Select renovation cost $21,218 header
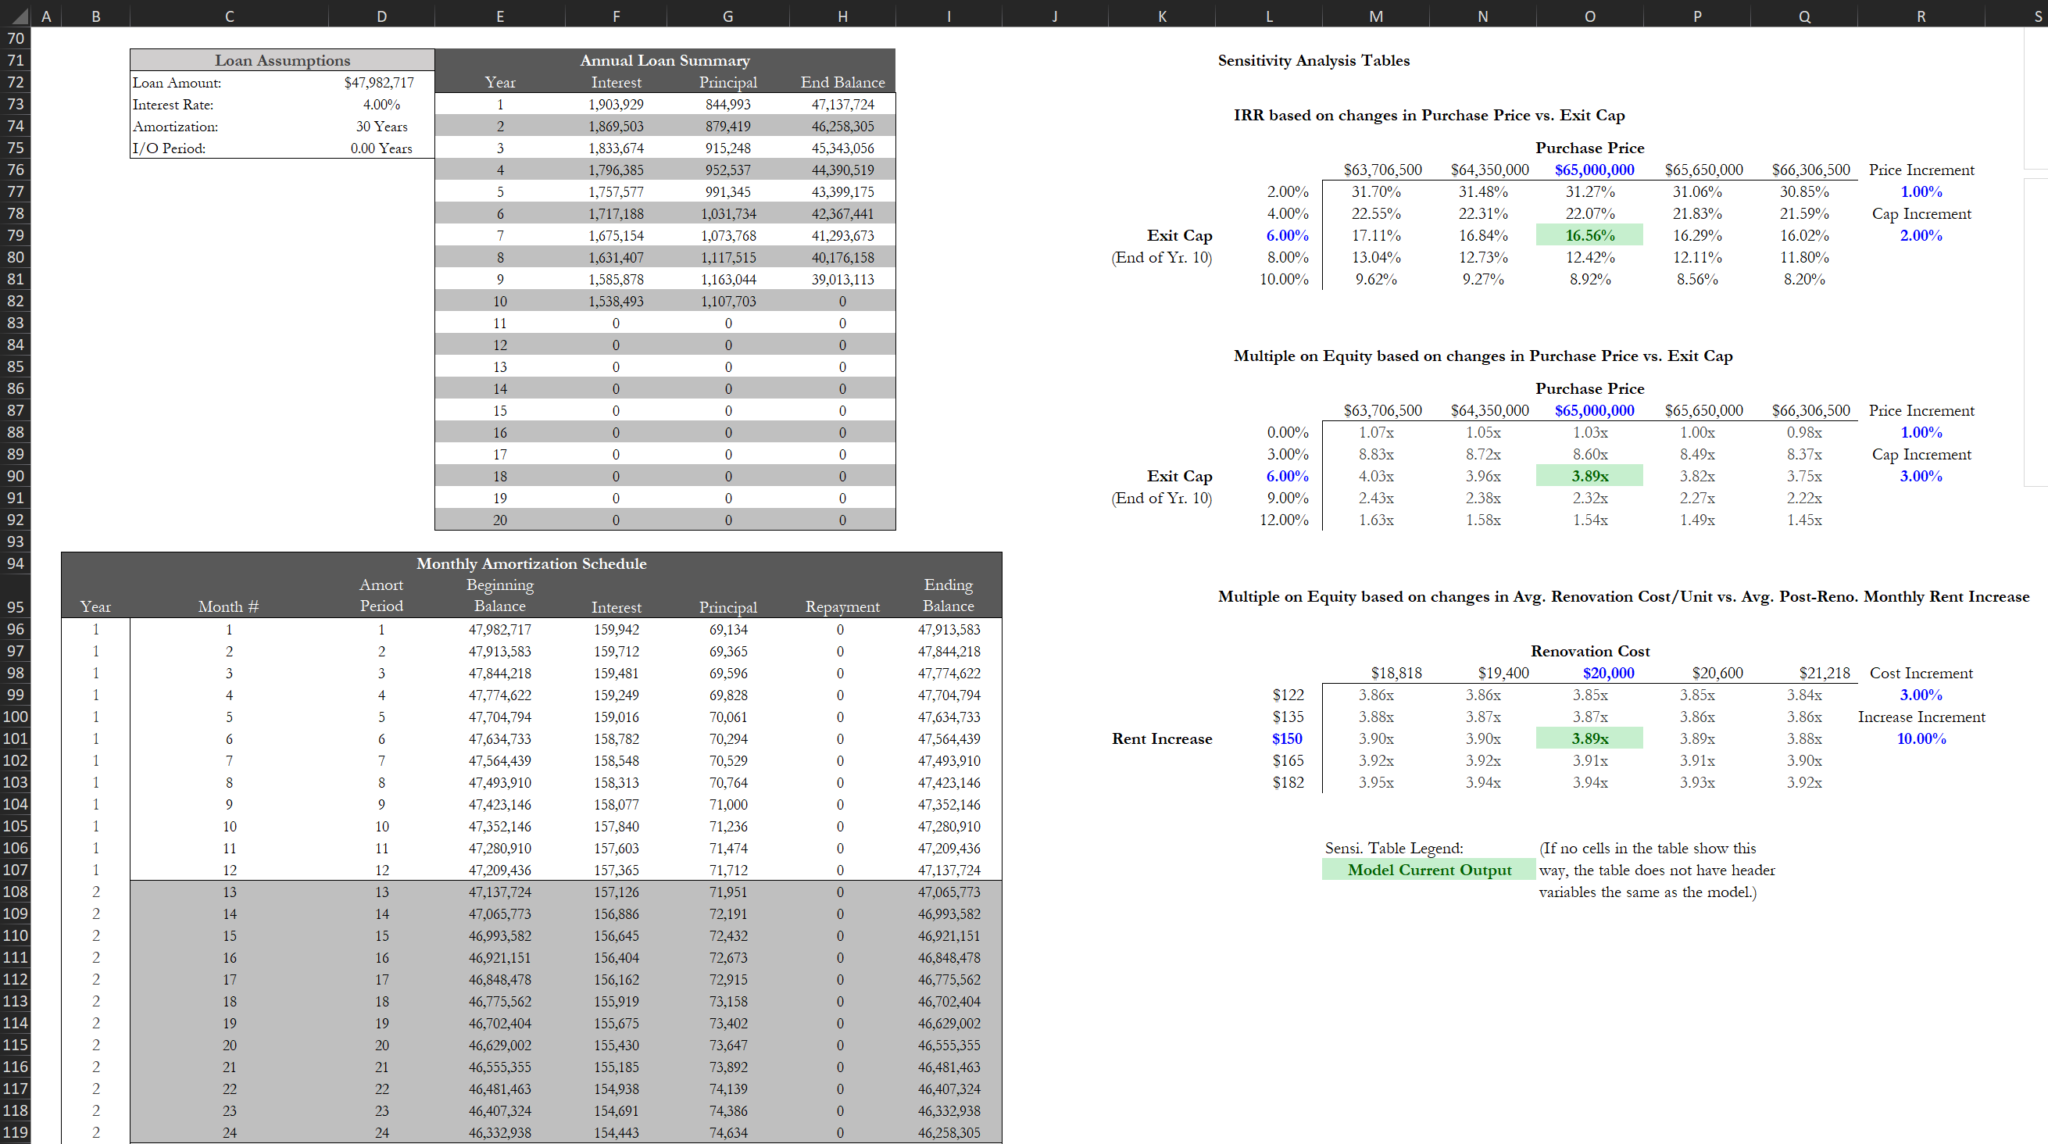 pos(1824,674)
